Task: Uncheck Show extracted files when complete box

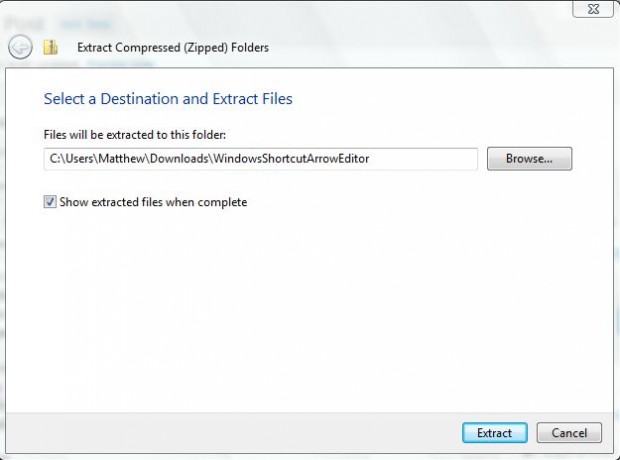Action: point(50,202)
